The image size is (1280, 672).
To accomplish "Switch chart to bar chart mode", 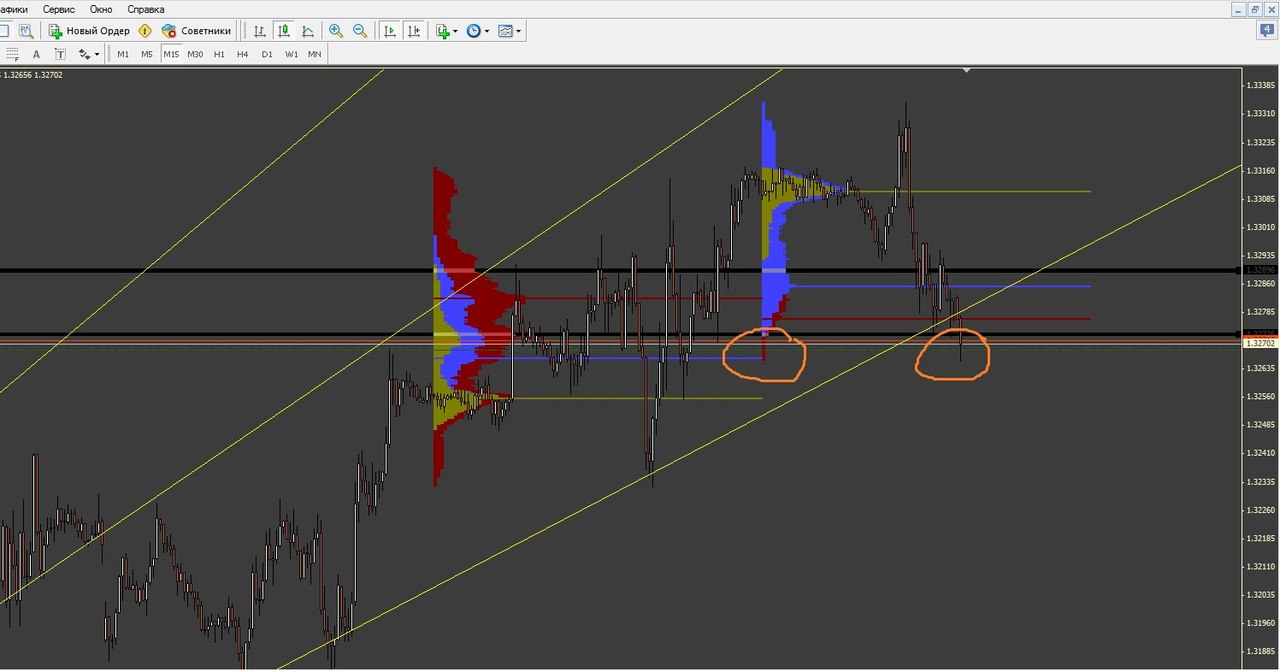I will point(260,31).
